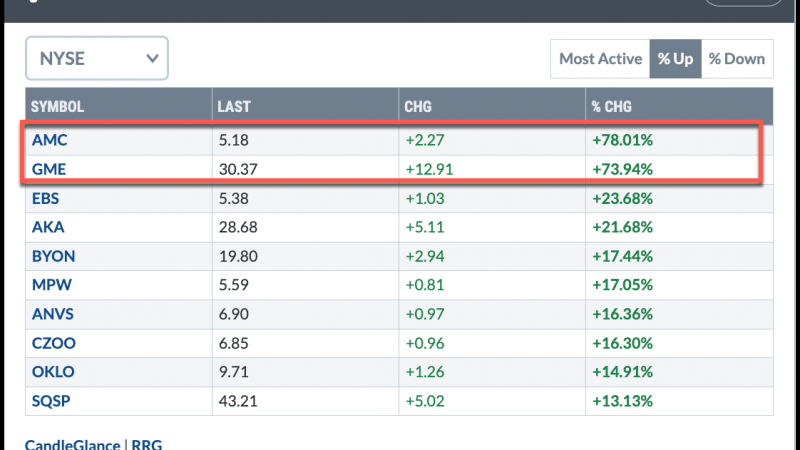Click EBS last price 5.38
800x450 pixels.
(x=234, y=198)
